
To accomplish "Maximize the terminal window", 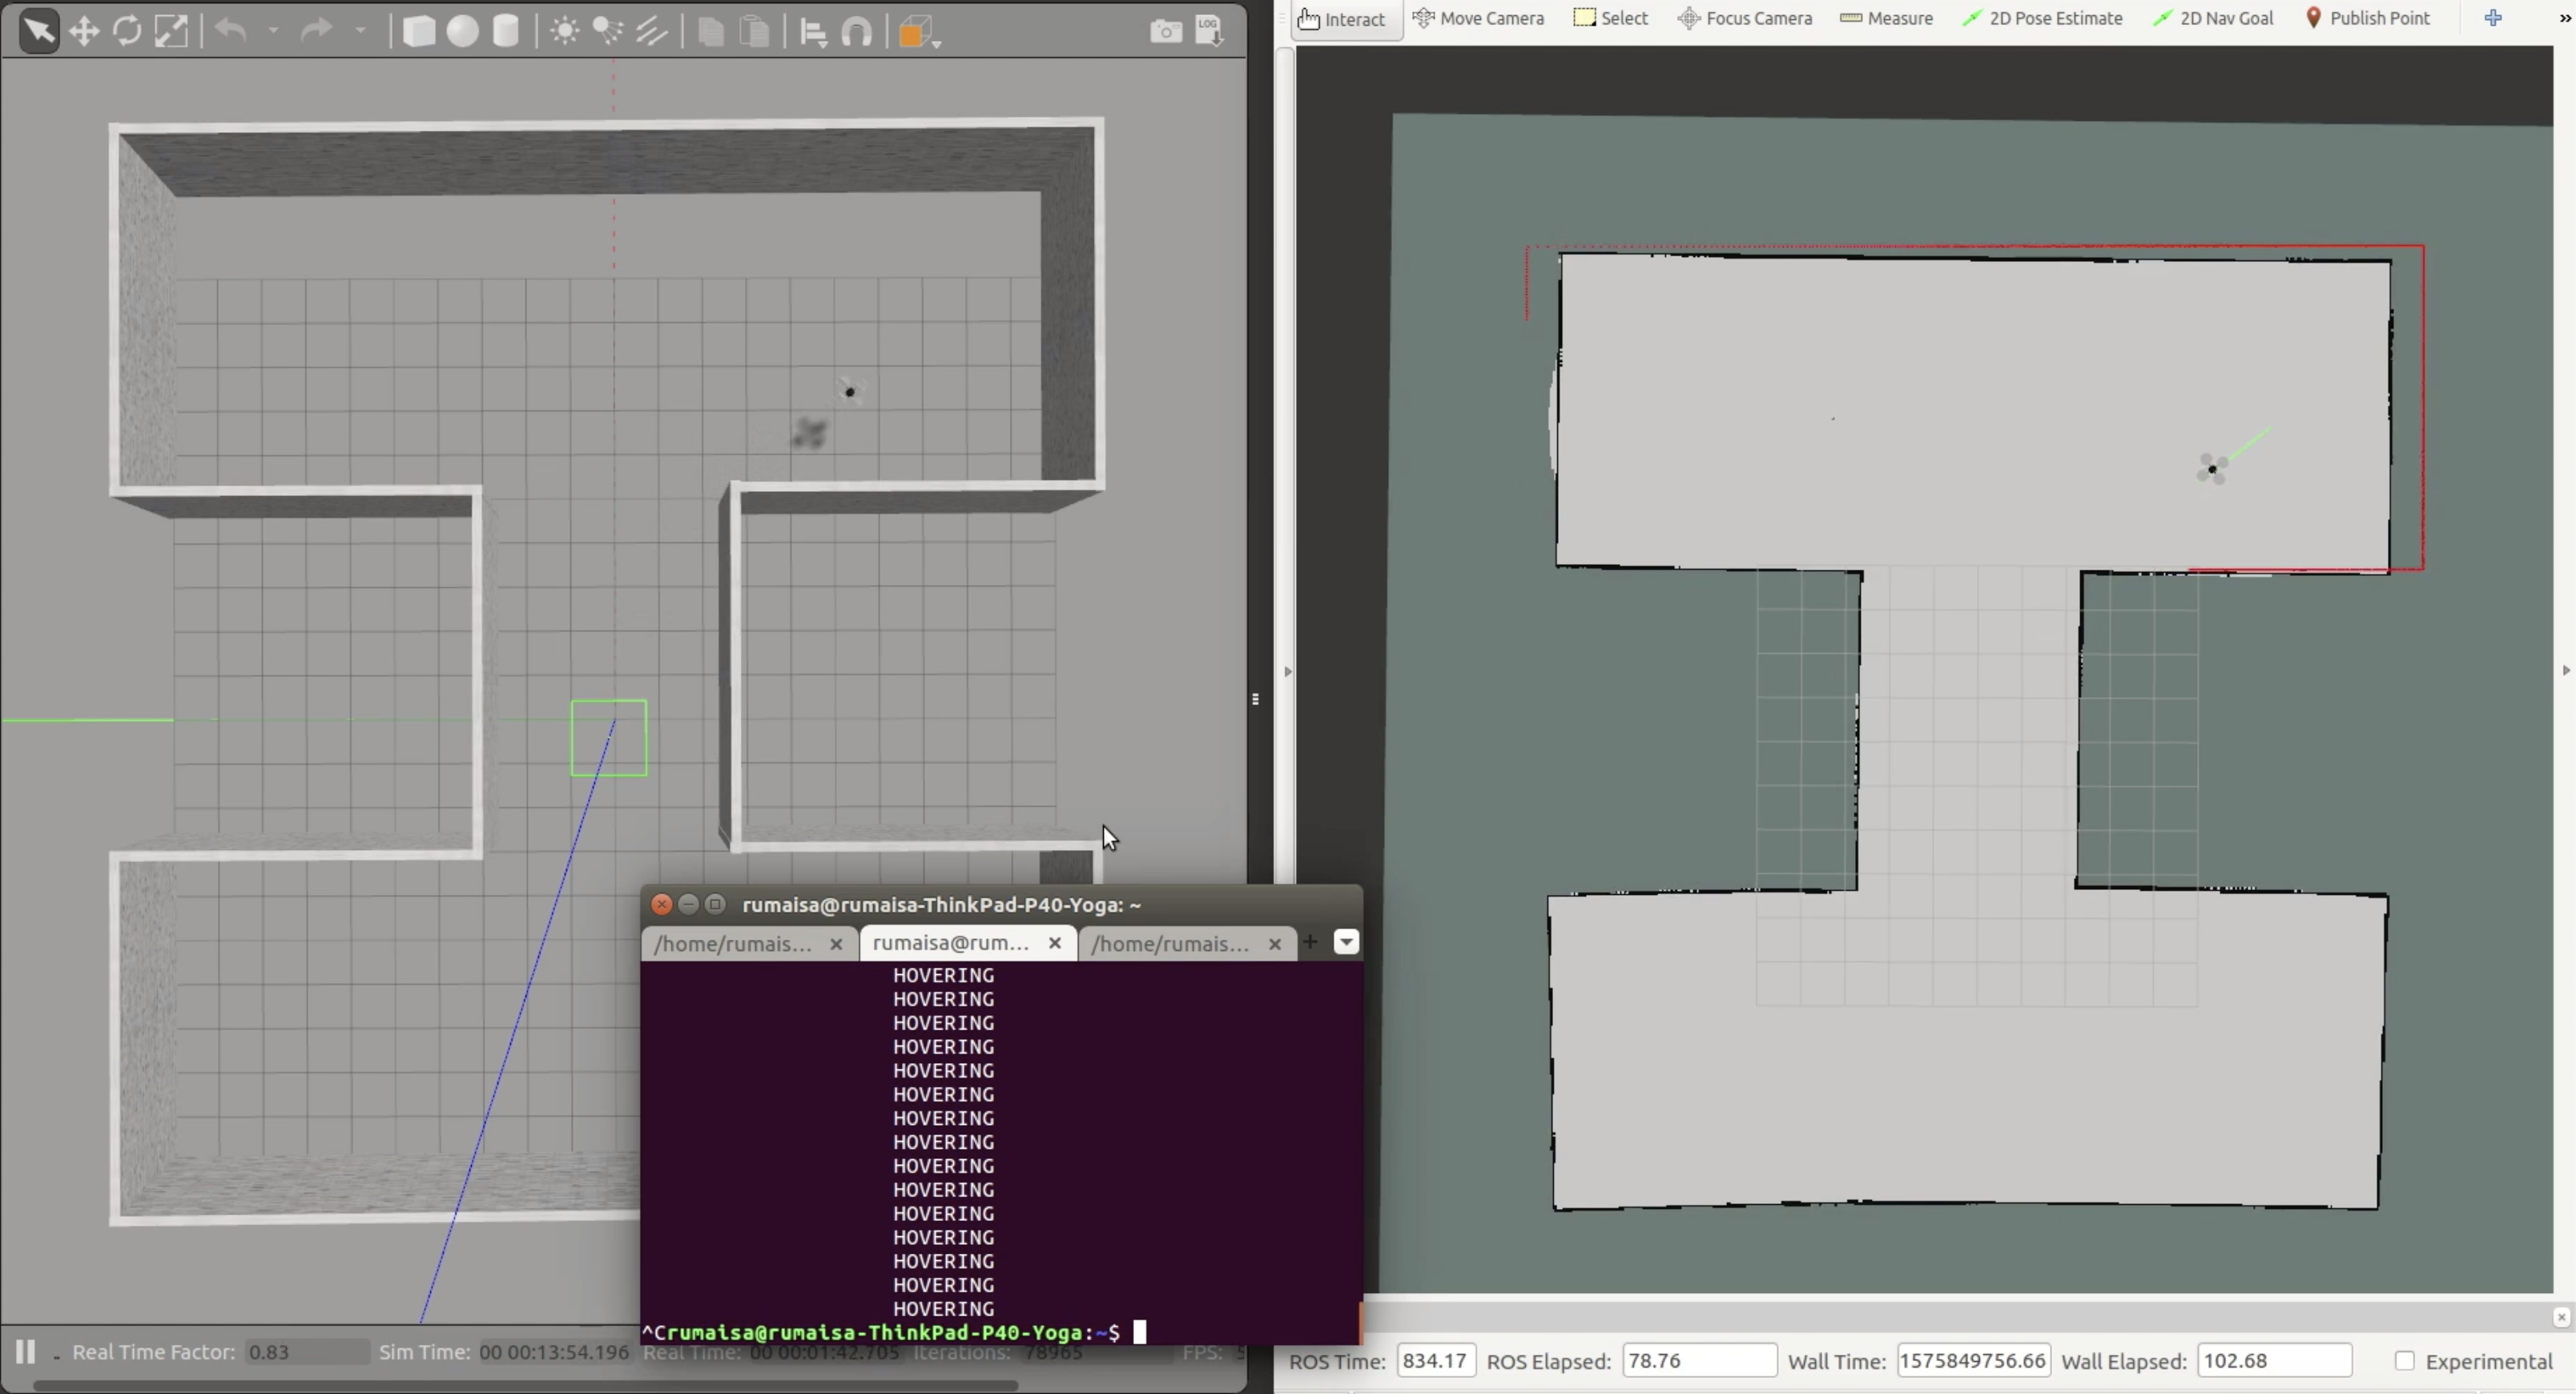I will tap(716, 904).
